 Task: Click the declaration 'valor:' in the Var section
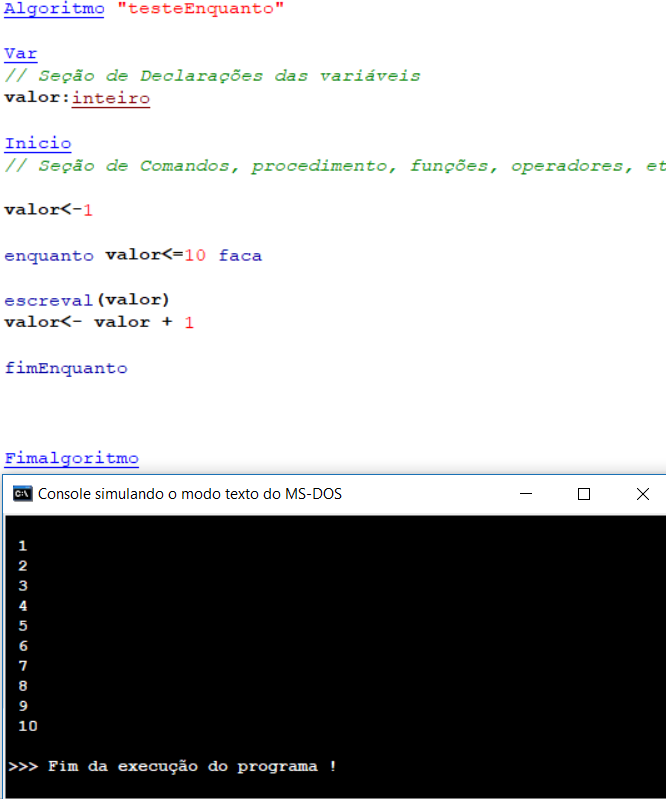click(37, 97)
